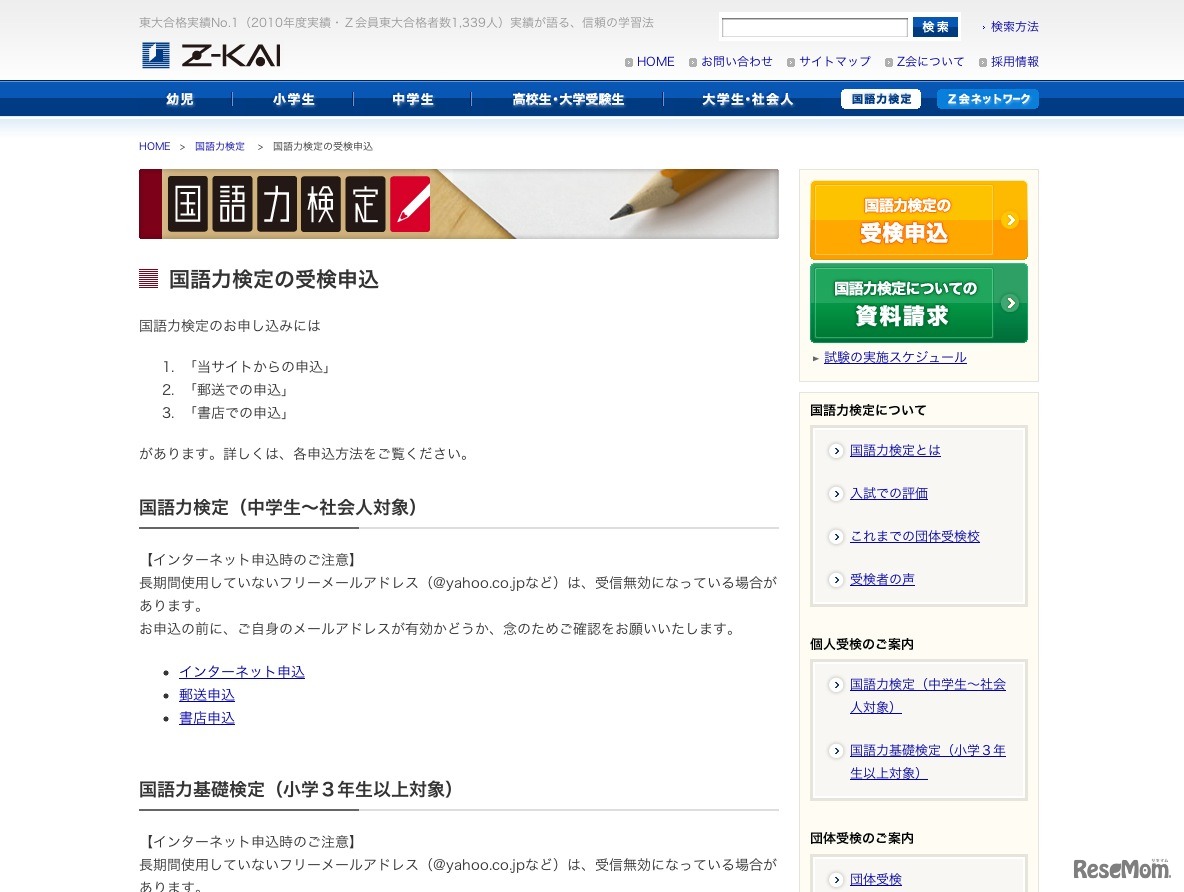Switch to the 中学生 navigation tab
The width and height of the screenshot is (1184, 892).
tap(412, 99)
